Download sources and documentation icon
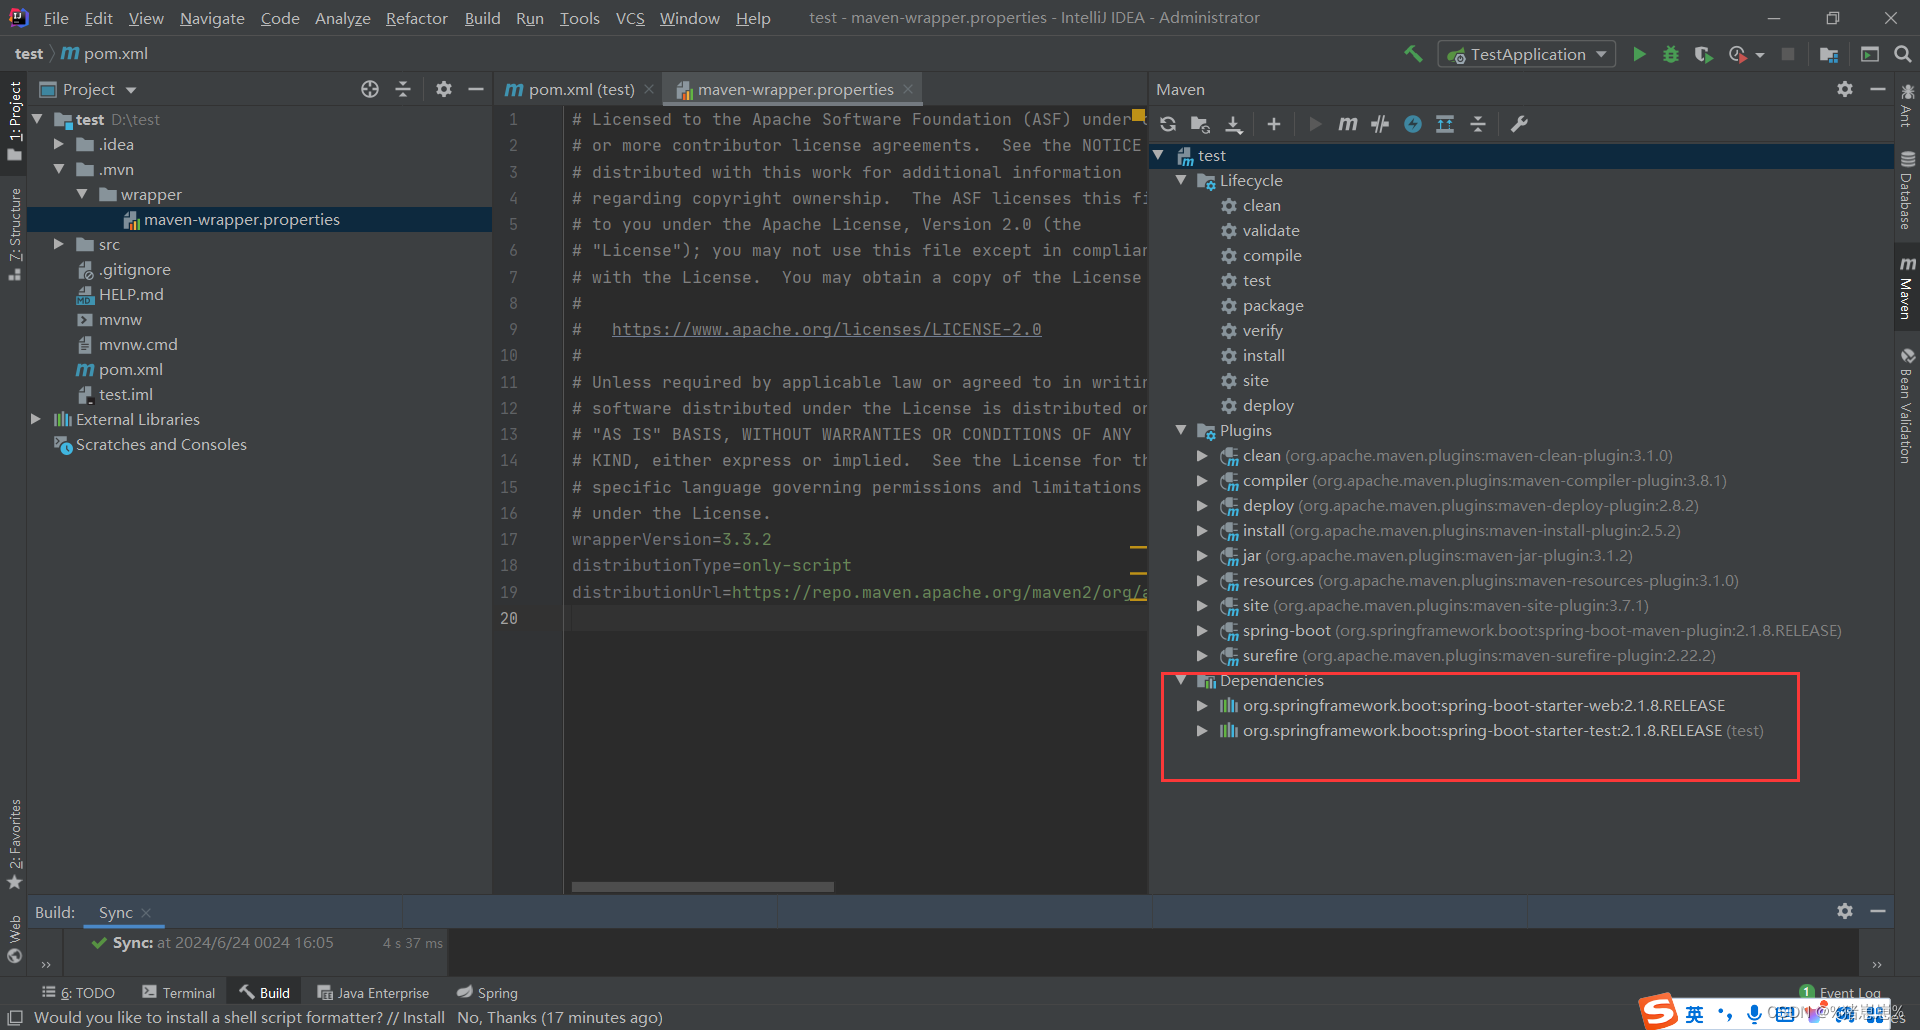Viewport: 1920px width, 1030px height. coord(1234,124)
